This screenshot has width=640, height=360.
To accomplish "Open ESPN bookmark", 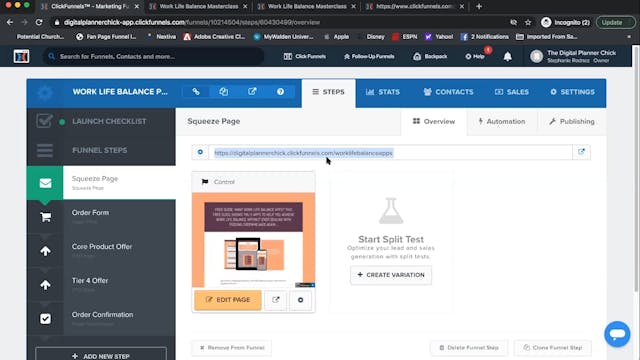I will 404,37.
